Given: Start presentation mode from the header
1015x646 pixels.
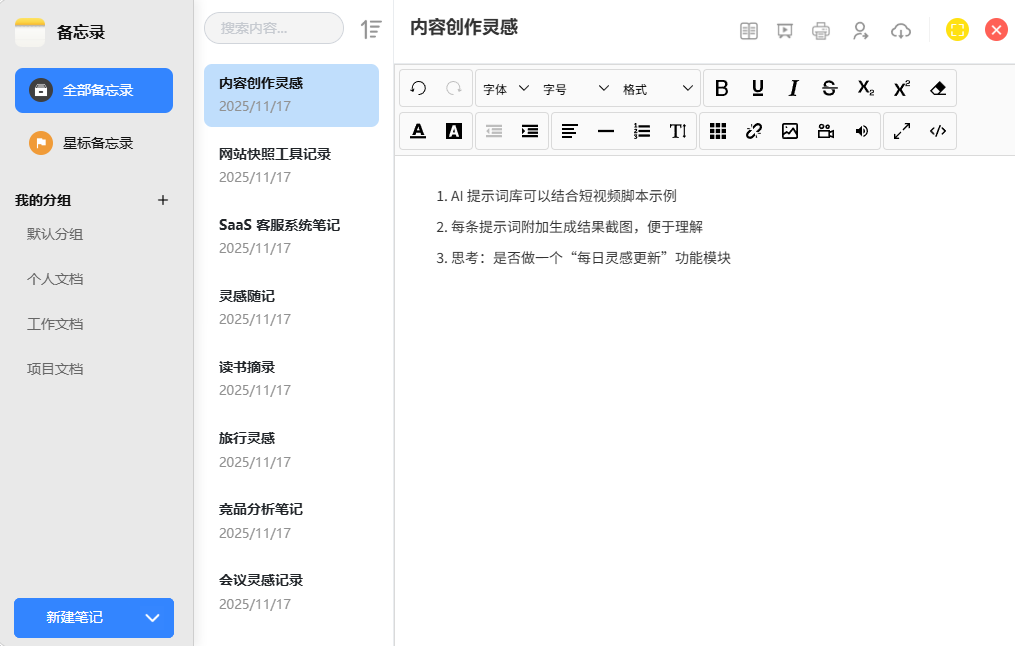Looking at the screenshot, I should click(x=785, y=31).
